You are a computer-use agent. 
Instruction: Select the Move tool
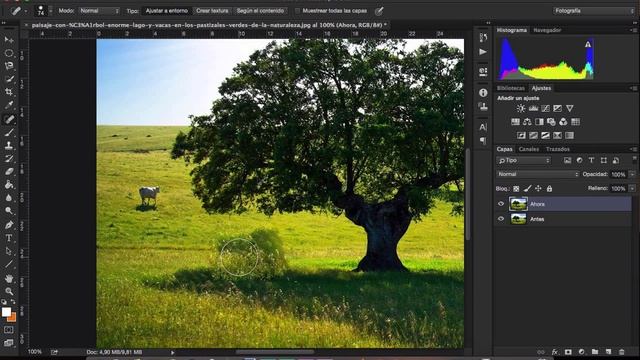pyautogui.click(x=9, y=40)
